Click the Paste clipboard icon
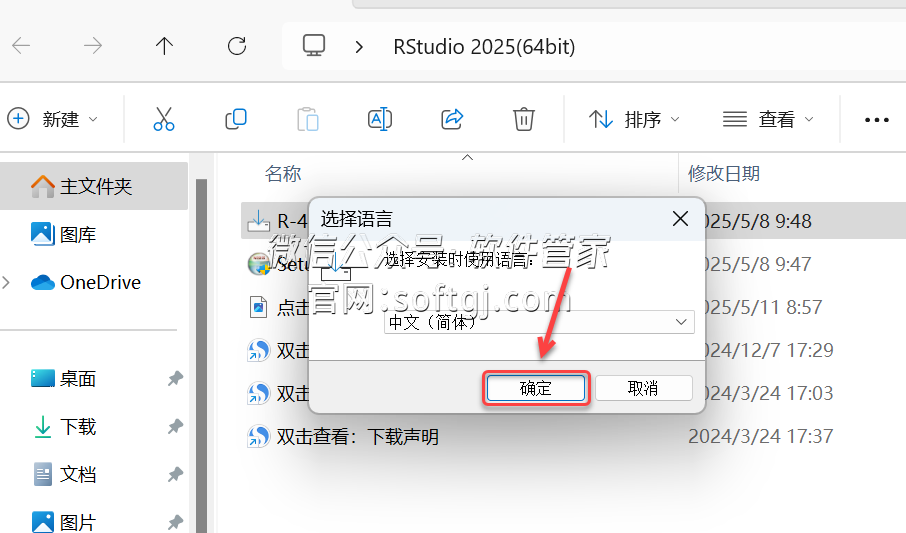906x533 pixels. point(308,120)
